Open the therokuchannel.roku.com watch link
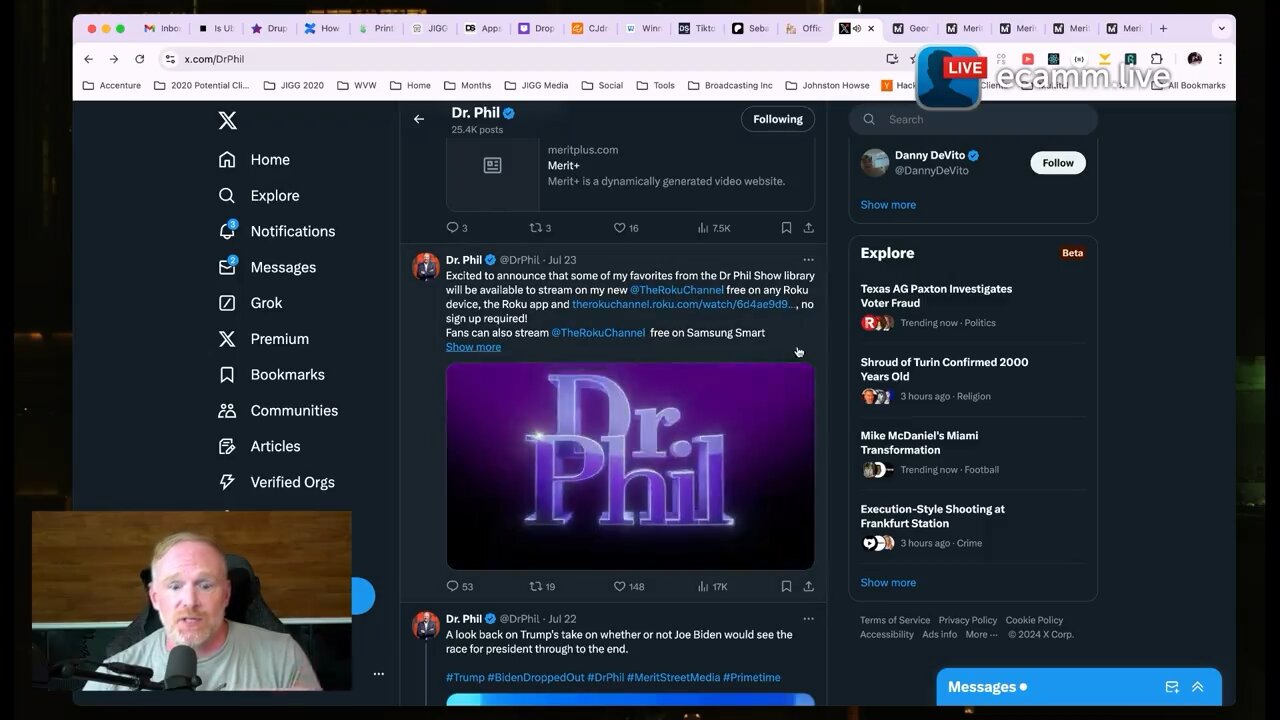 click(685, 304)
